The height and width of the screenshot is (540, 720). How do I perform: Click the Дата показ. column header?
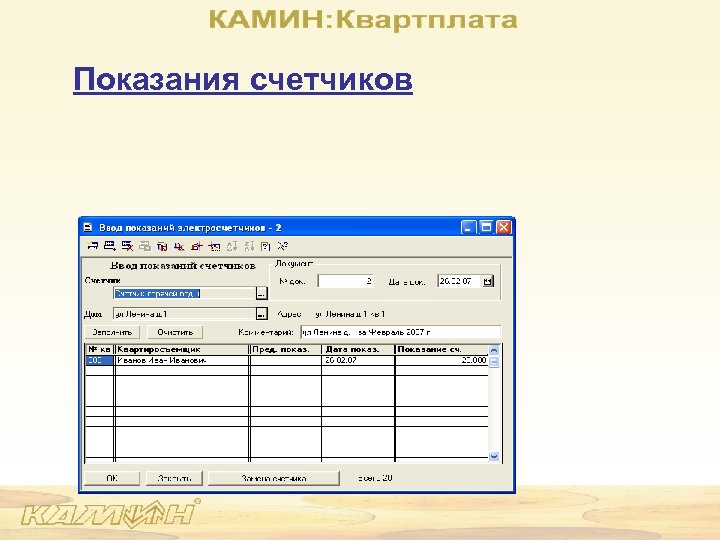click(x=358, y=349)
